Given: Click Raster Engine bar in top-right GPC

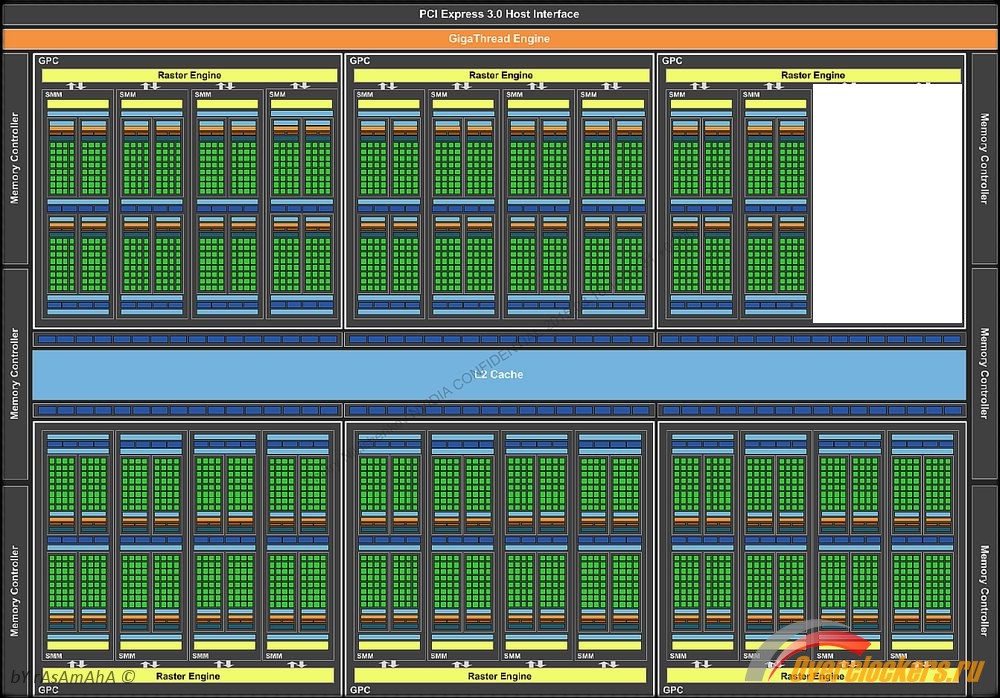Looking at the screenshot, I should 812,76.
